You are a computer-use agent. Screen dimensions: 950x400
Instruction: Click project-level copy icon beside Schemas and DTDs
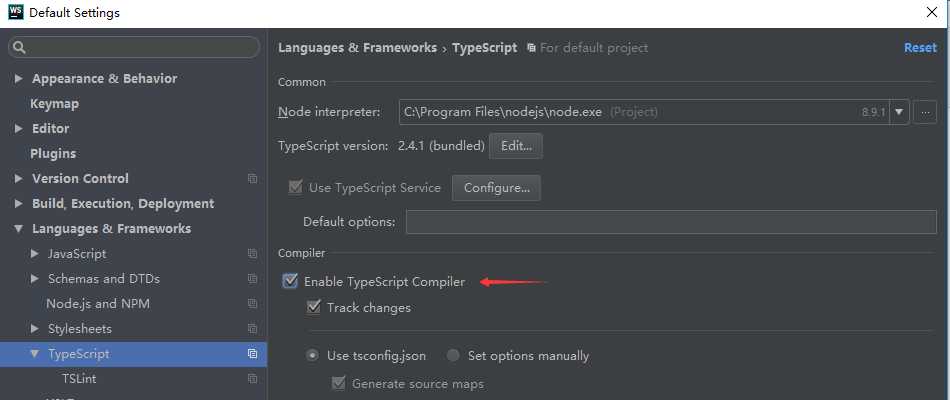pos(253,279)
